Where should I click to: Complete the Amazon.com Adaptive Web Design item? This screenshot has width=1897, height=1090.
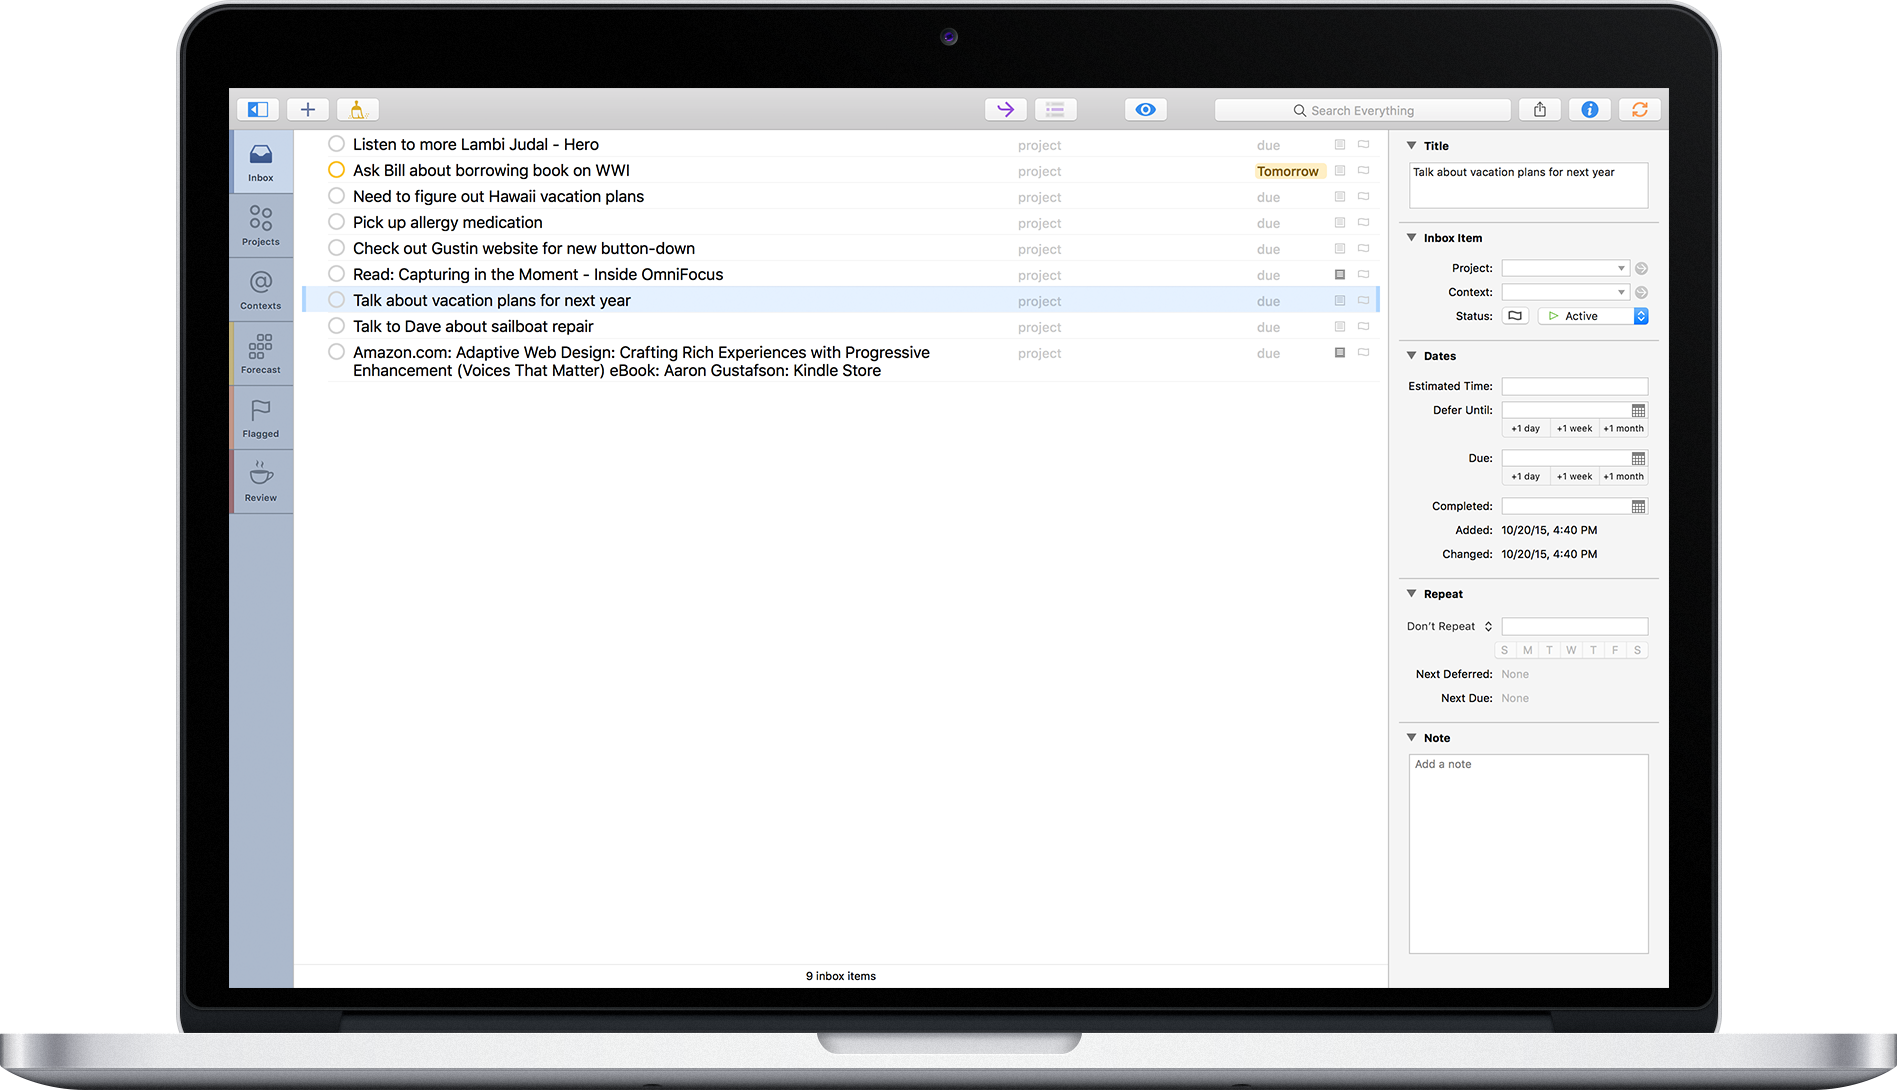tap(337, 352)
